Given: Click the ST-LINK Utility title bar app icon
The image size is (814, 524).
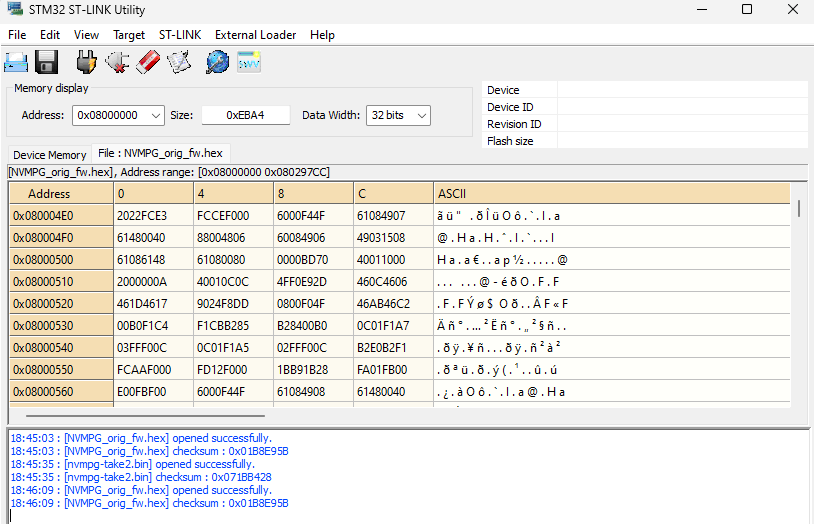Looking at the screenshot, I should point(15,9).
